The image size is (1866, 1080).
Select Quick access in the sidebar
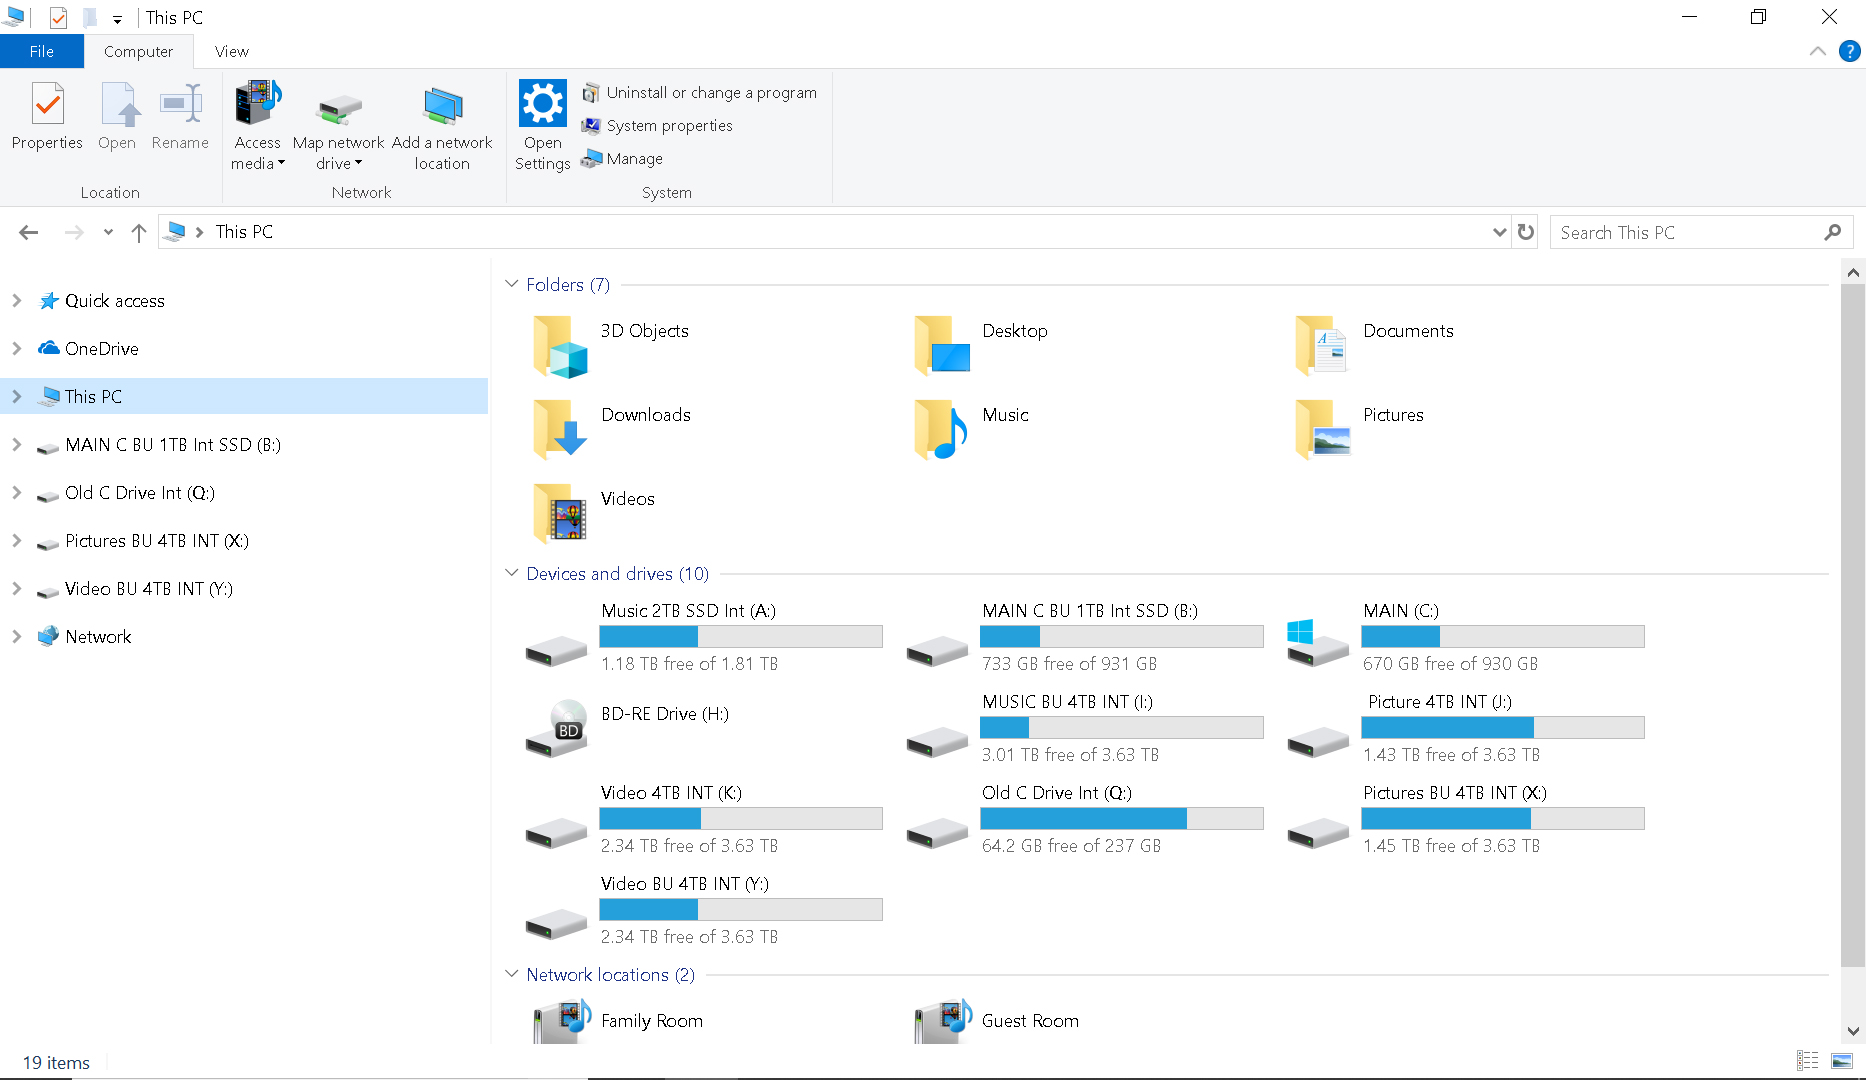(x=114, y=300)
